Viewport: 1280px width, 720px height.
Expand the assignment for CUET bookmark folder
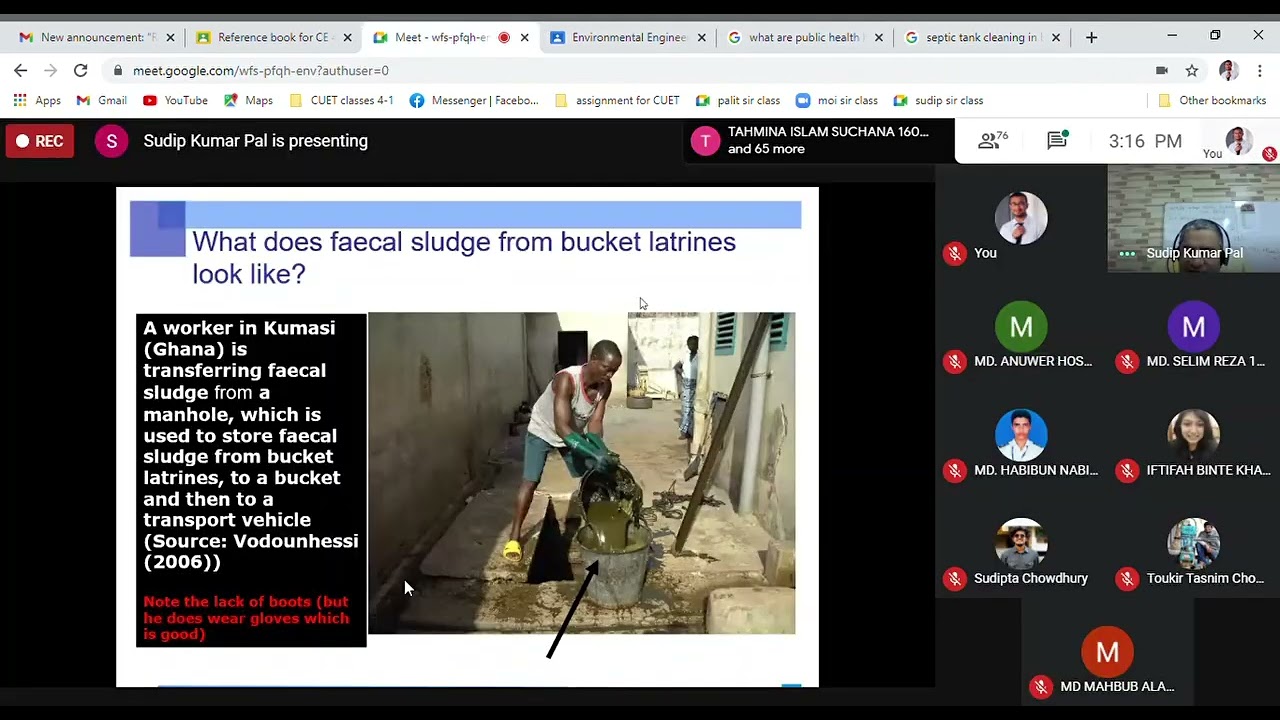coord(617,100)
